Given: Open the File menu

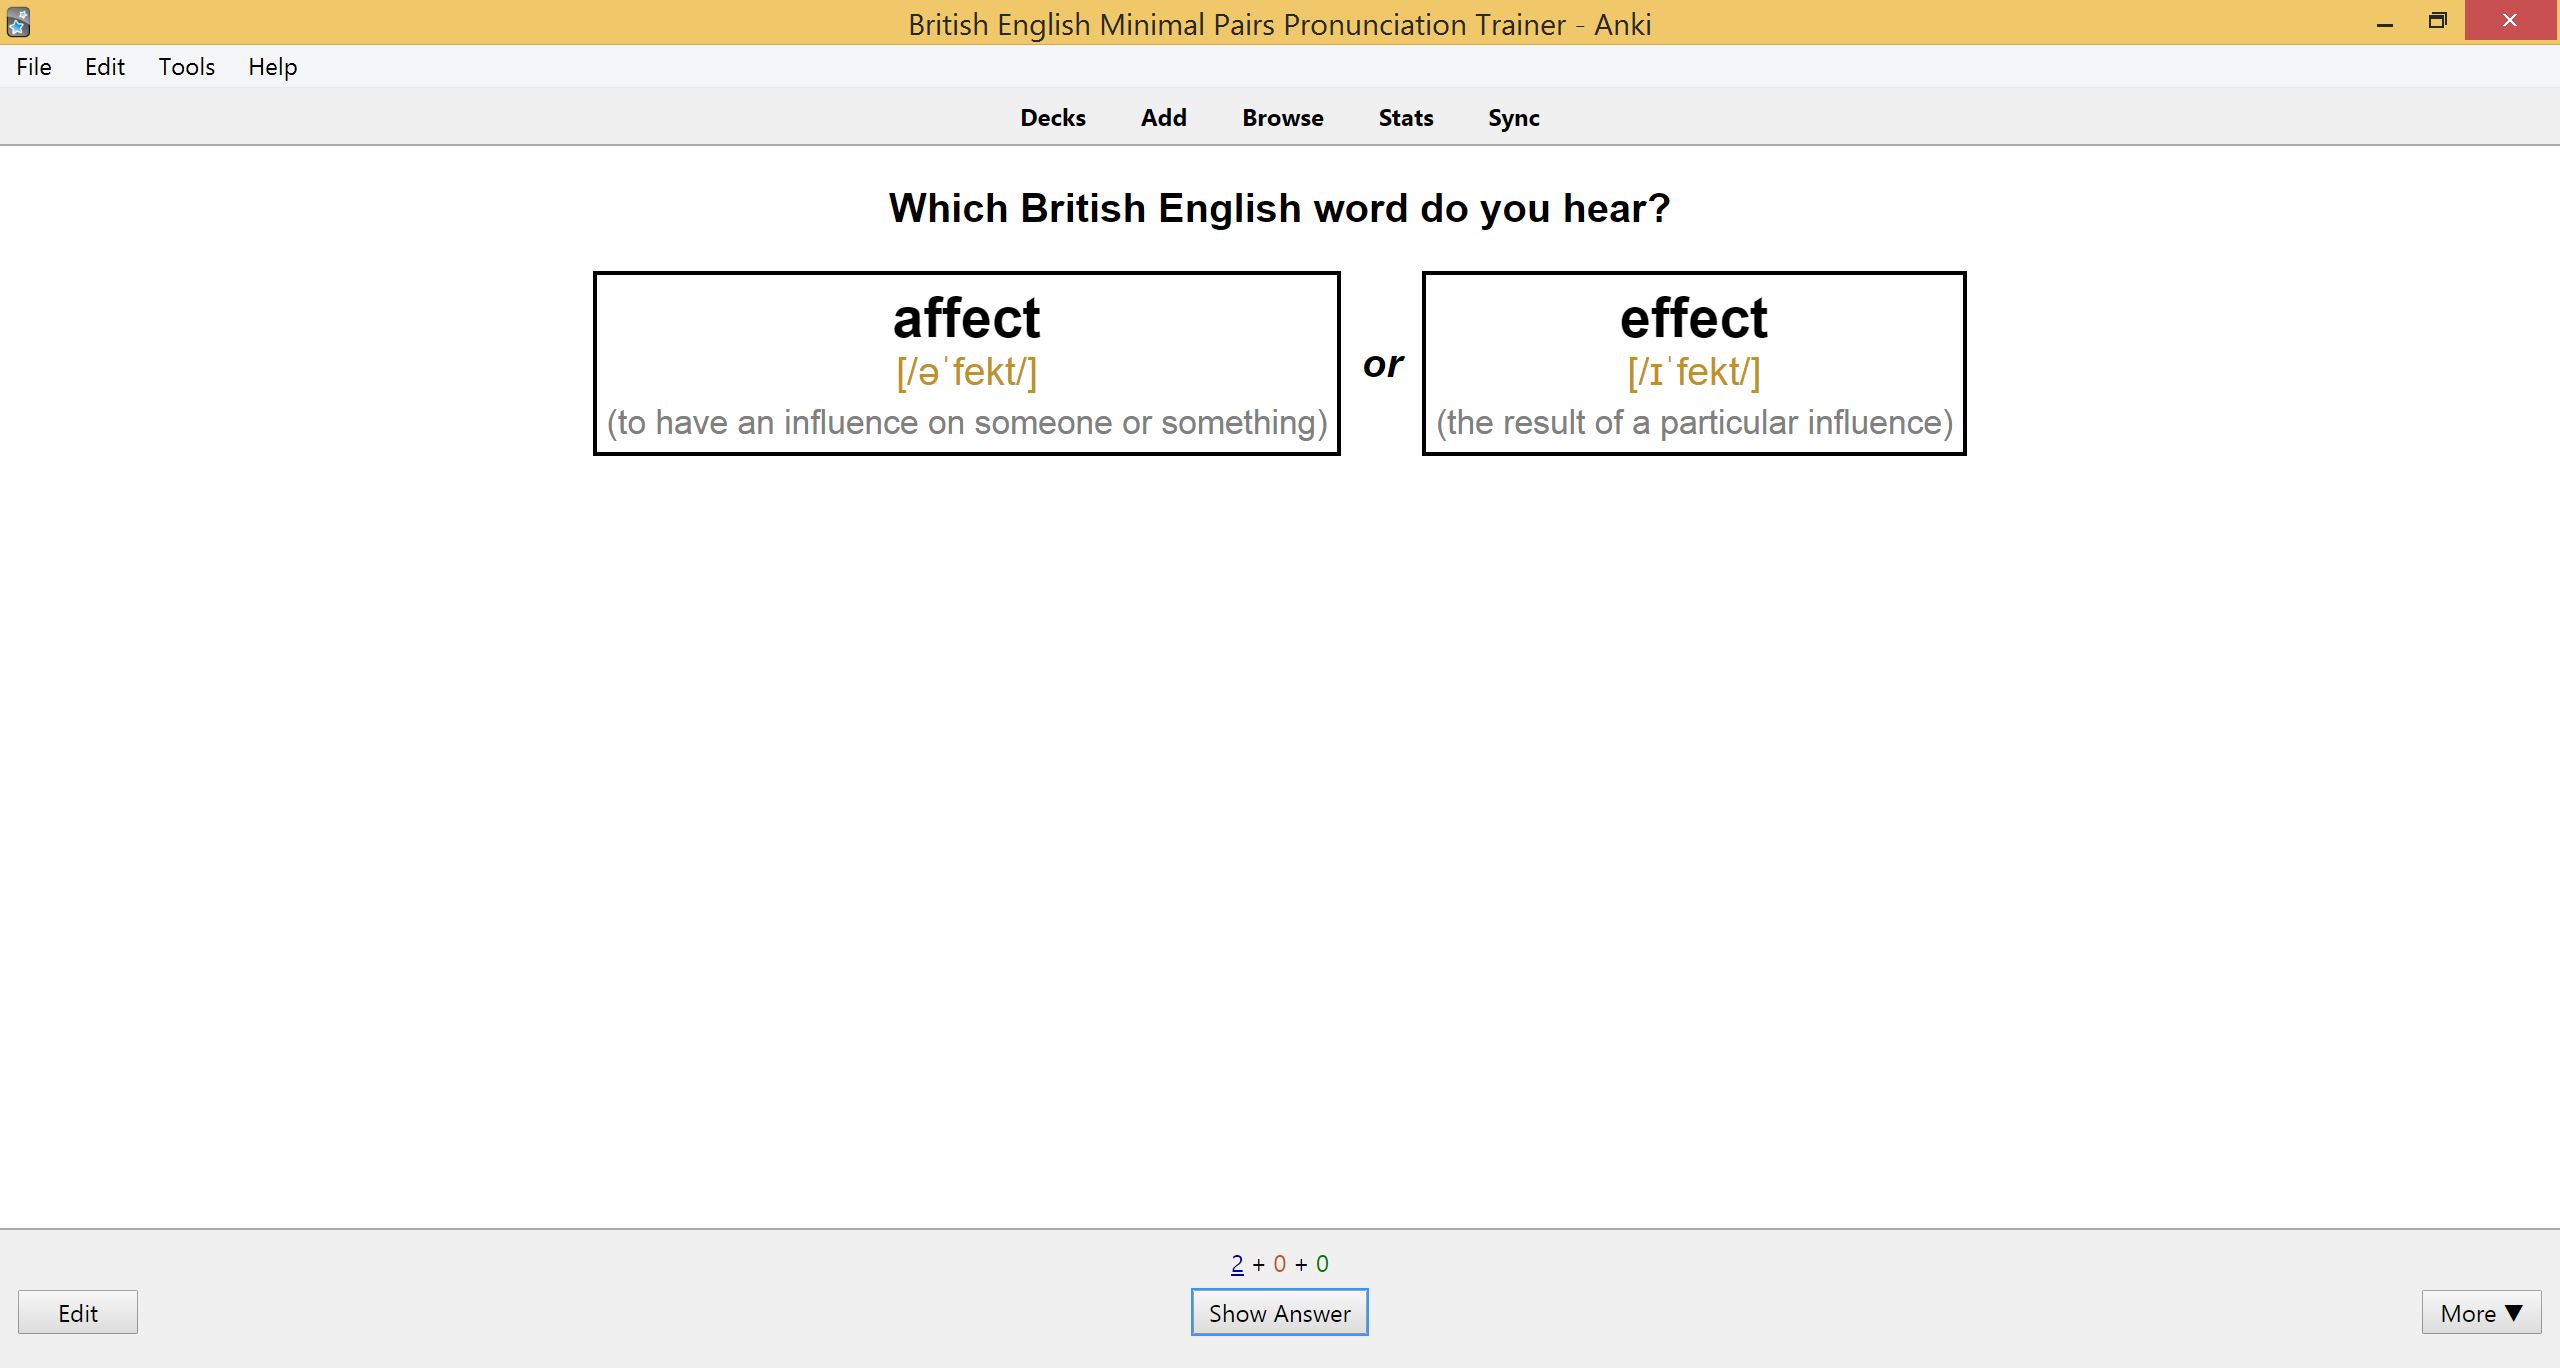Looking at the screenshot, I should point(34,67).
